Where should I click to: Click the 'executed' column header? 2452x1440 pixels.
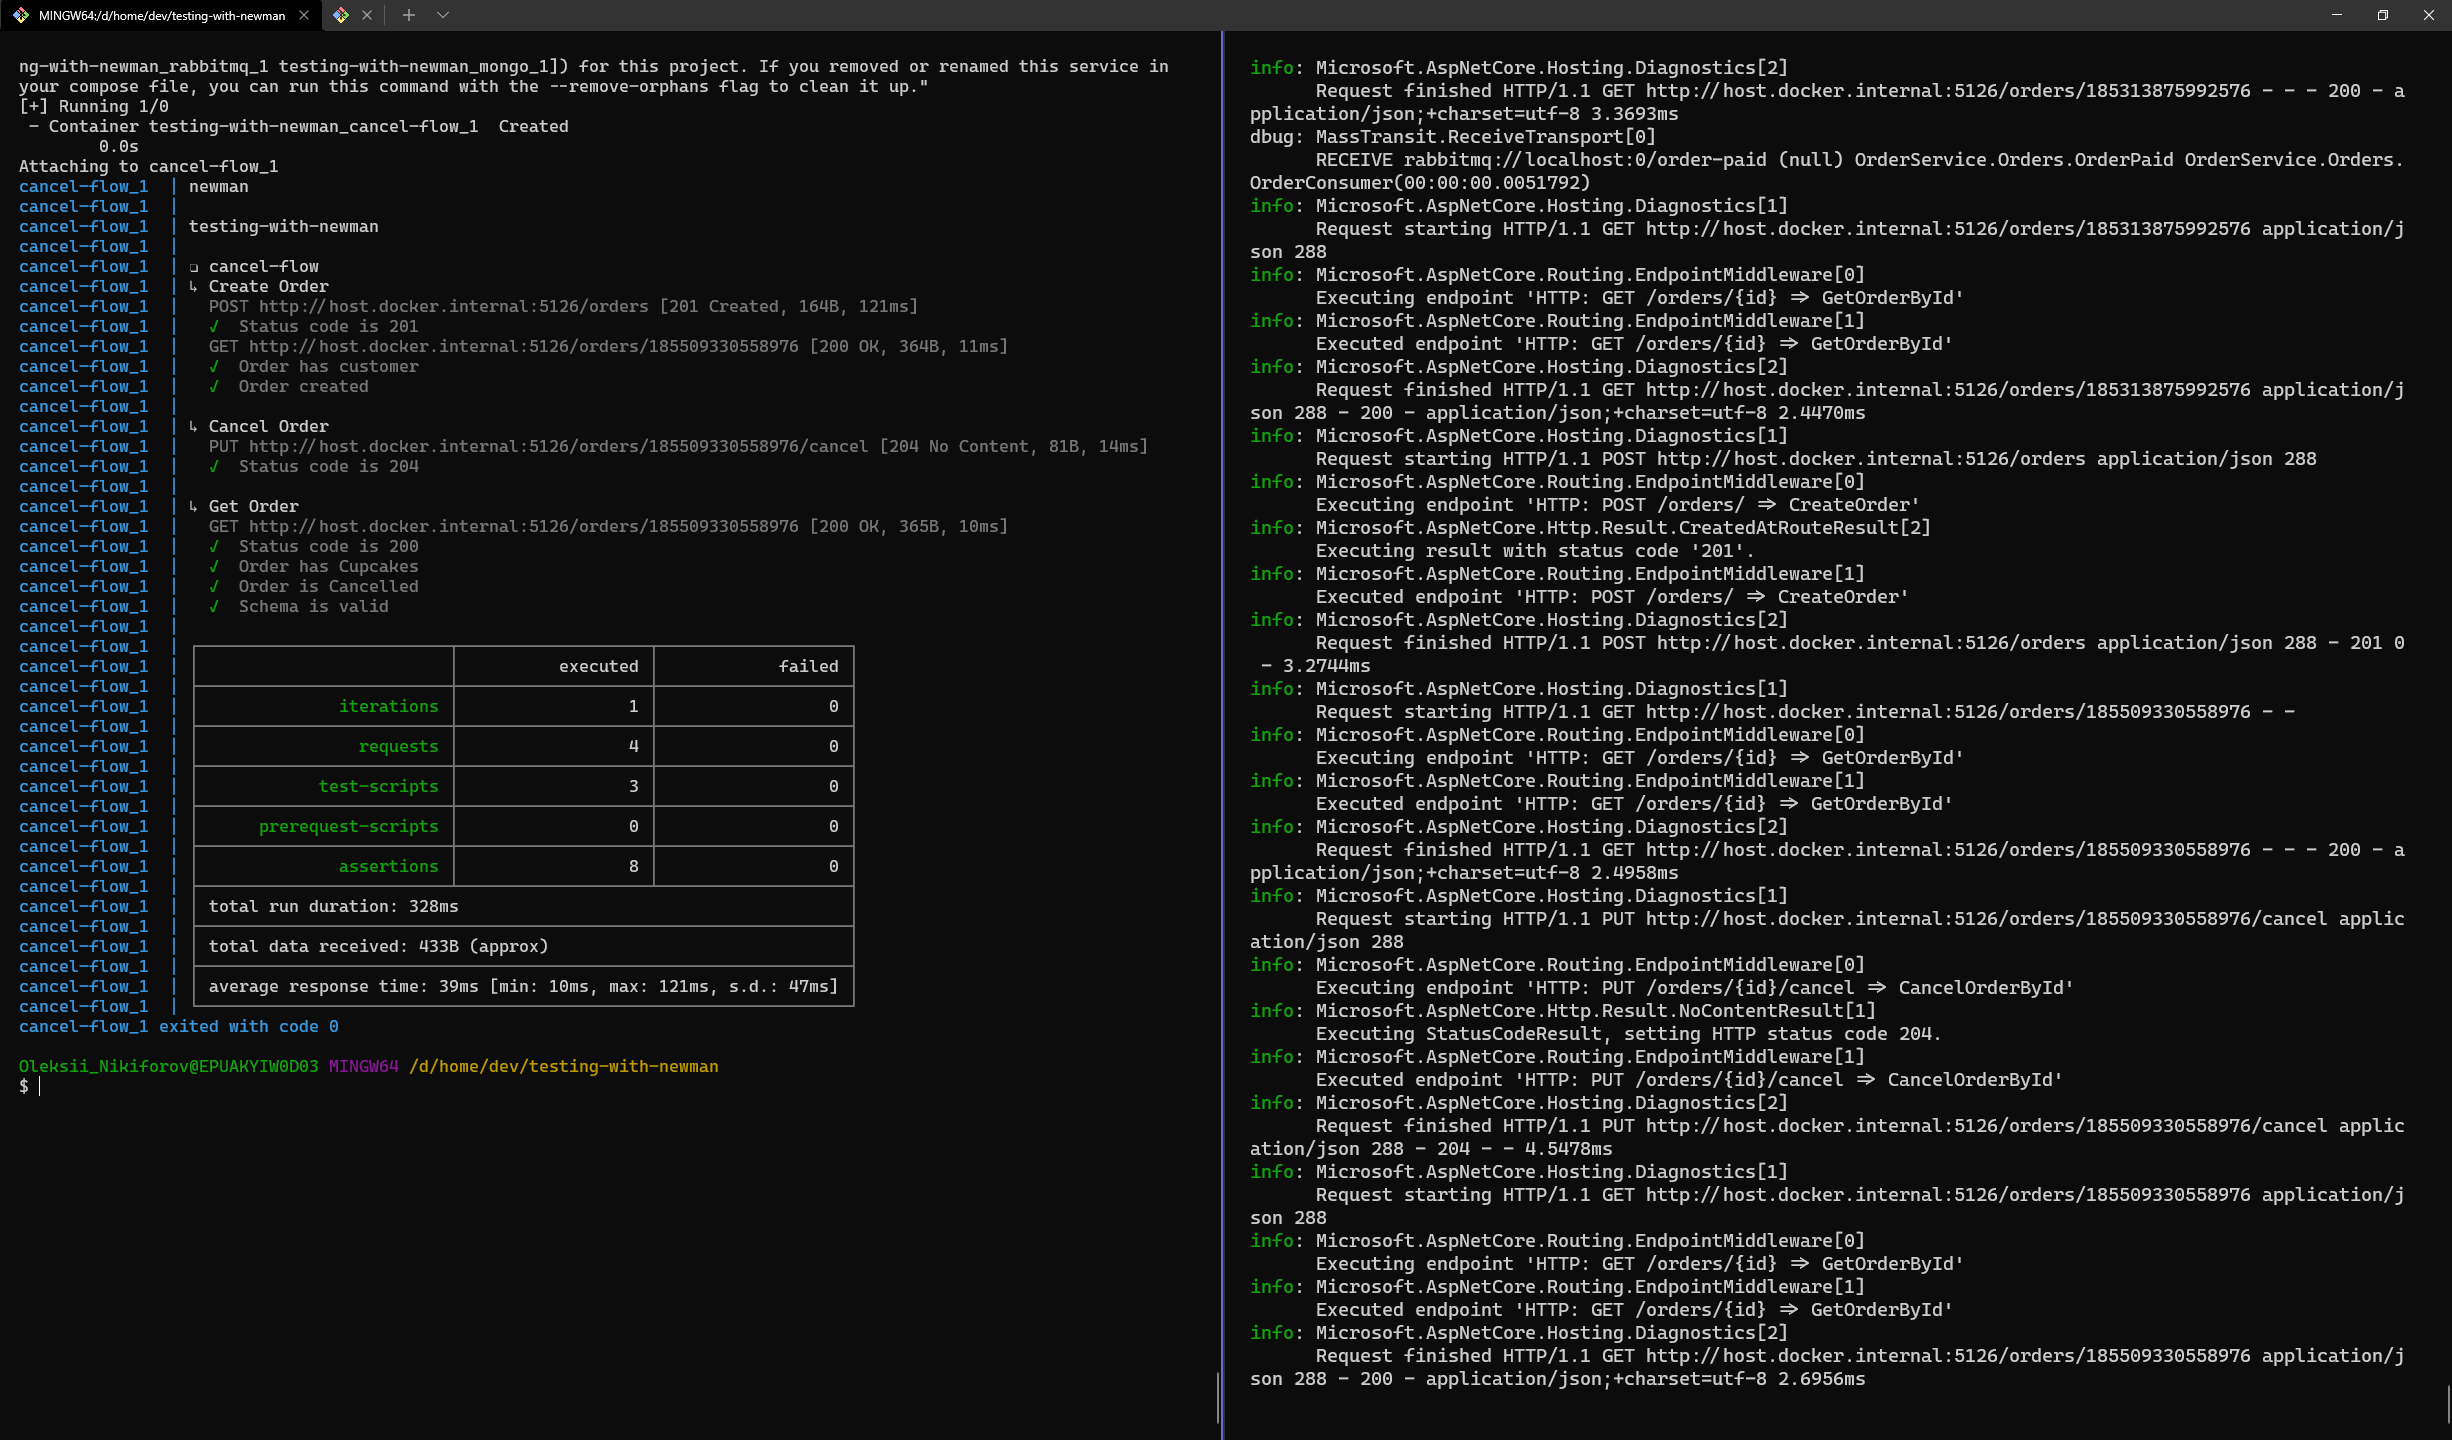(598, 666)
